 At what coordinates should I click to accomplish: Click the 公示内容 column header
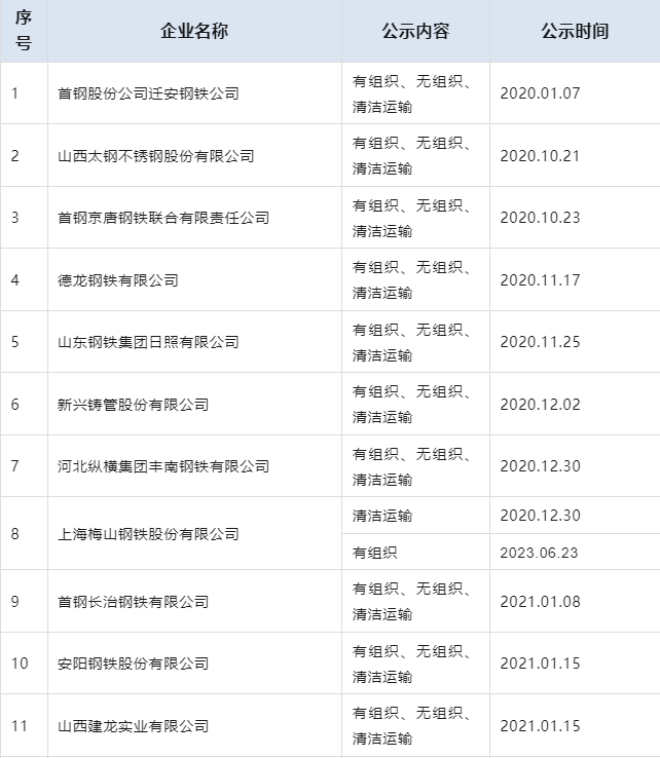[415, 31]
